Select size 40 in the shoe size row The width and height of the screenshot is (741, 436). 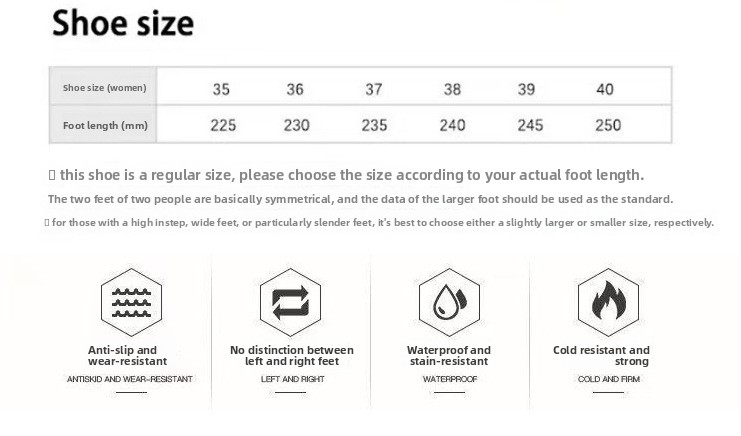[605, 89]
